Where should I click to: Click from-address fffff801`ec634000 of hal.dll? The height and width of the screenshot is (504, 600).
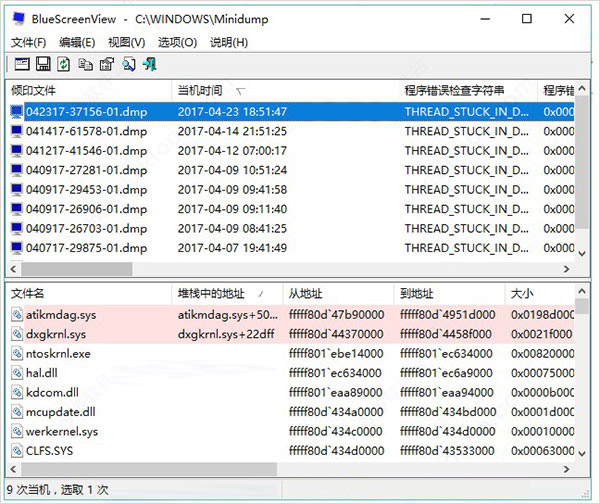pos(335,373)
